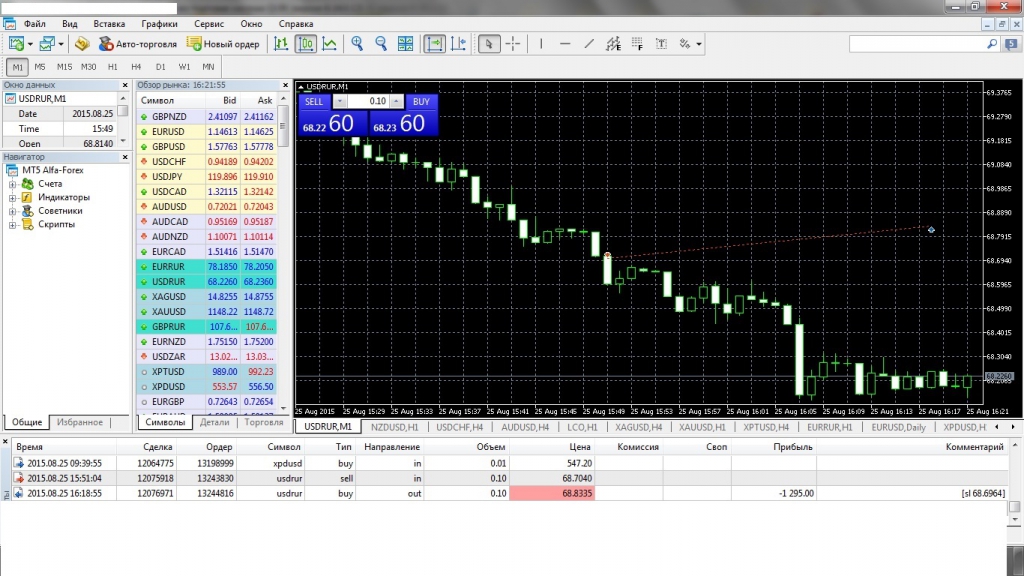Switch chart to candlestick display
Viewport: 1024px width, 576px height.
coord(306,44)
